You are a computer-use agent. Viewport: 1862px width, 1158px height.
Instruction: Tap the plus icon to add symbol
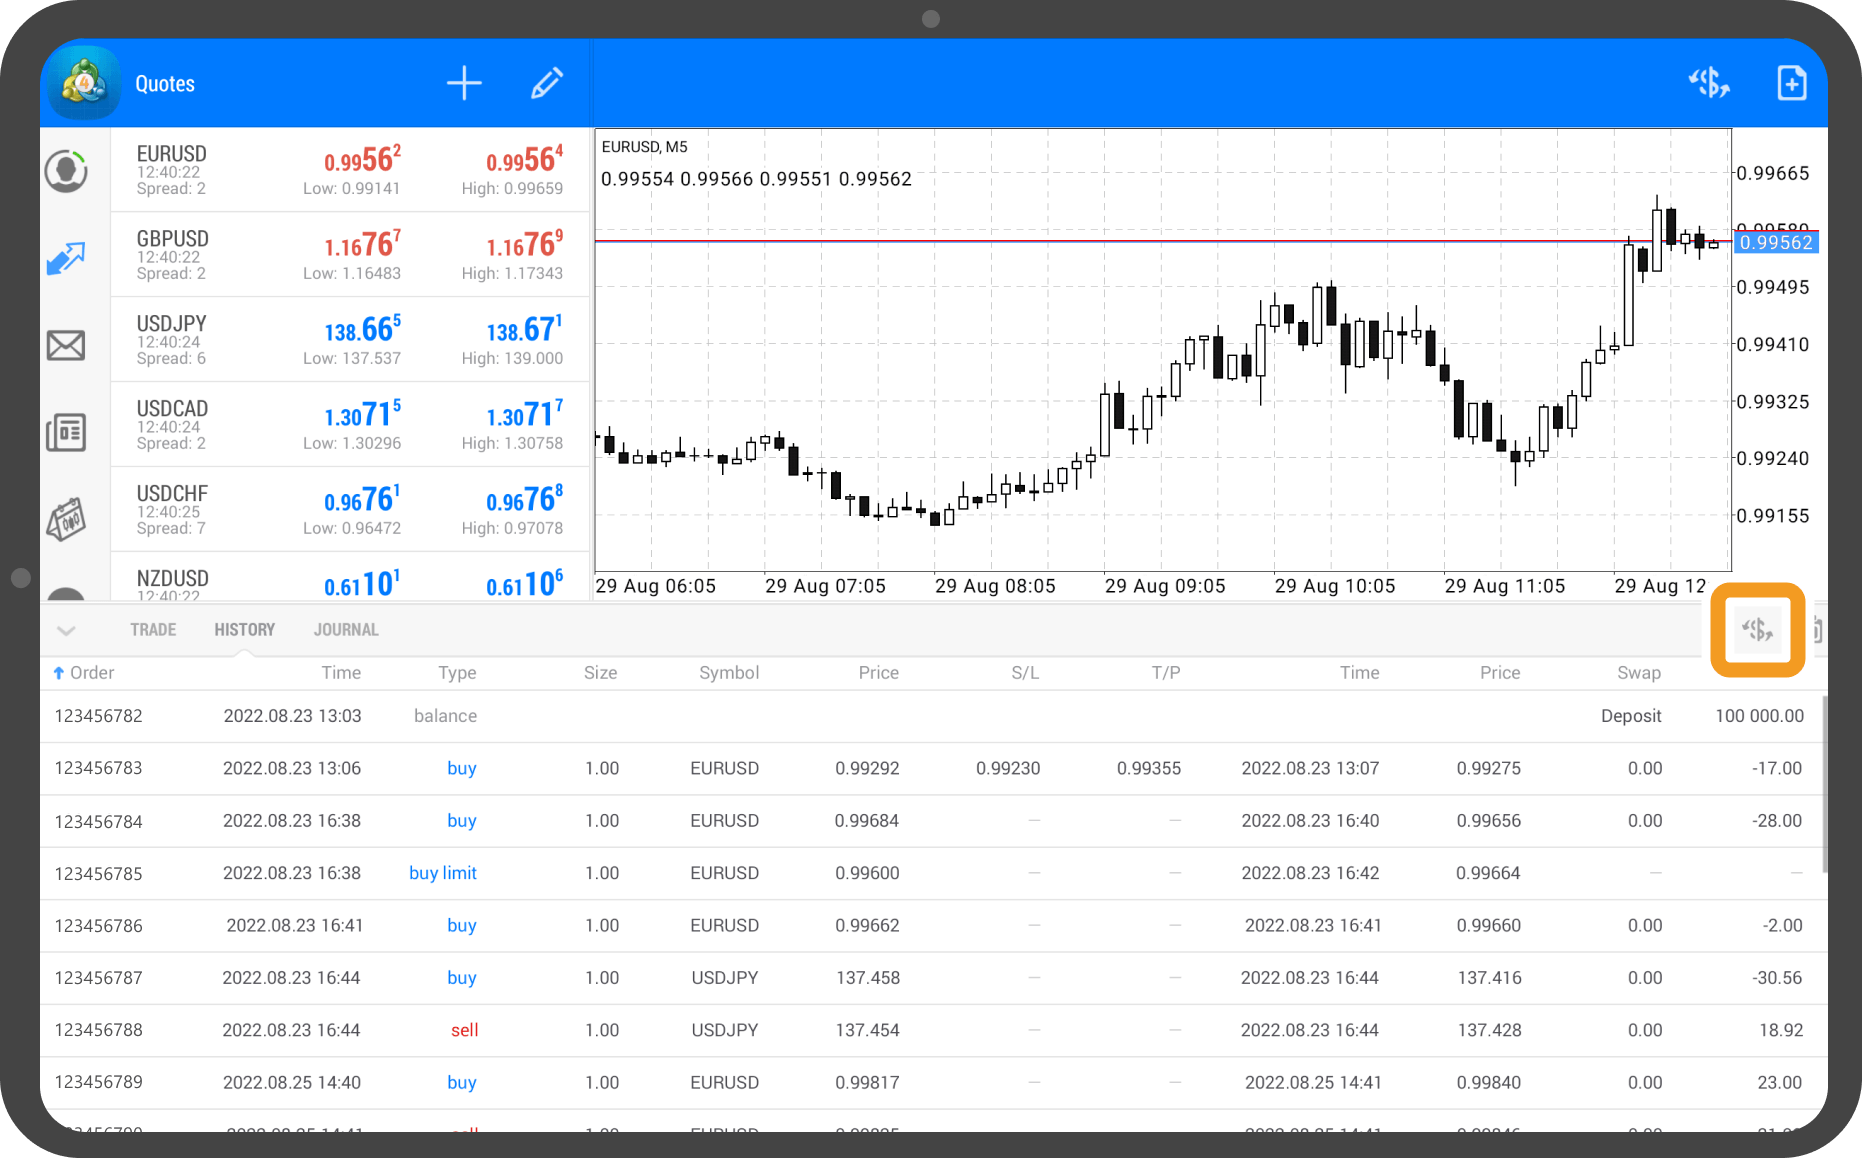pyautogui.click(x=464, y=84)
